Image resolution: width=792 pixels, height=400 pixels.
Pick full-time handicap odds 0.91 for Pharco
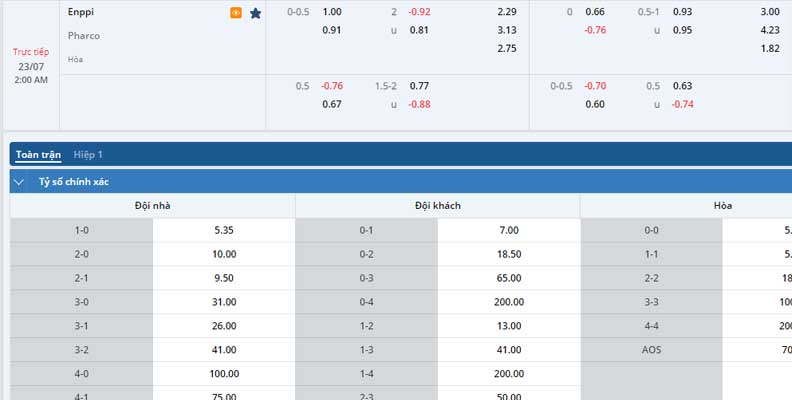[332, 30]
